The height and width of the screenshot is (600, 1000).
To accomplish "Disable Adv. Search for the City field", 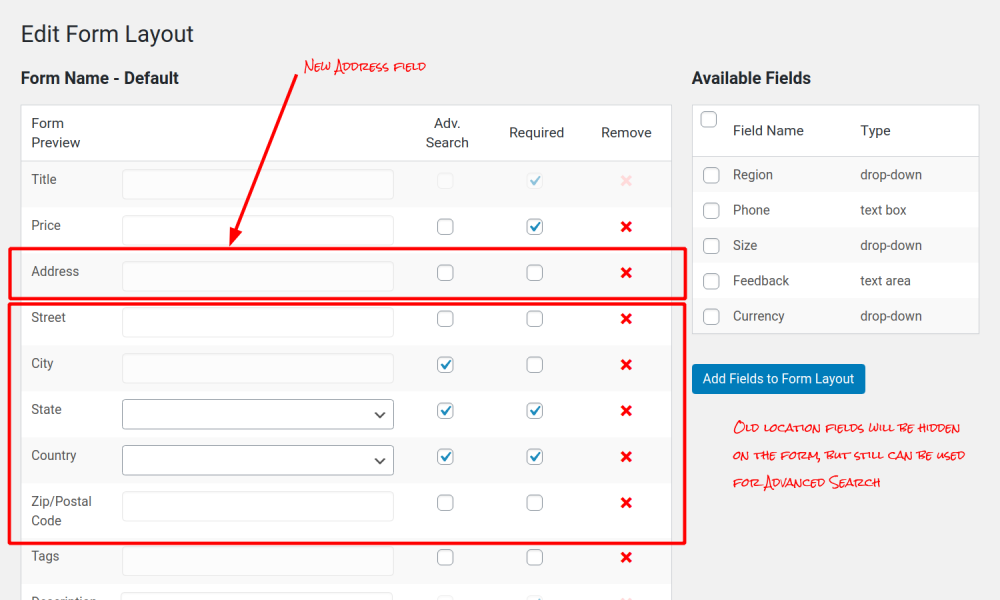I will coord(445,364).
